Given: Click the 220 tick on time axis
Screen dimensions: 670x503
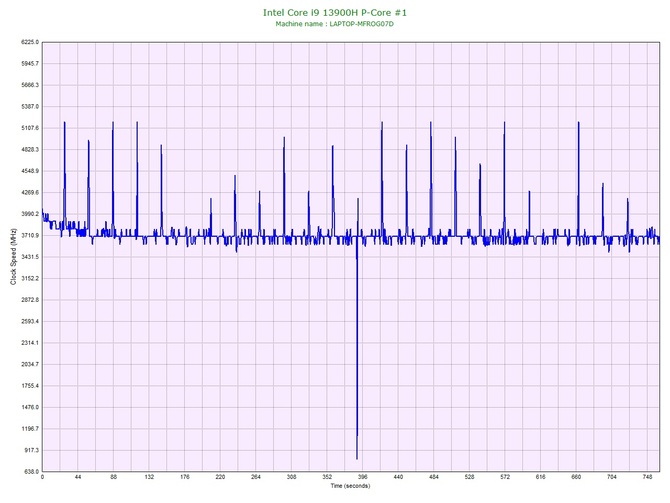Looking at the screenshot, I should click(220, 477).
